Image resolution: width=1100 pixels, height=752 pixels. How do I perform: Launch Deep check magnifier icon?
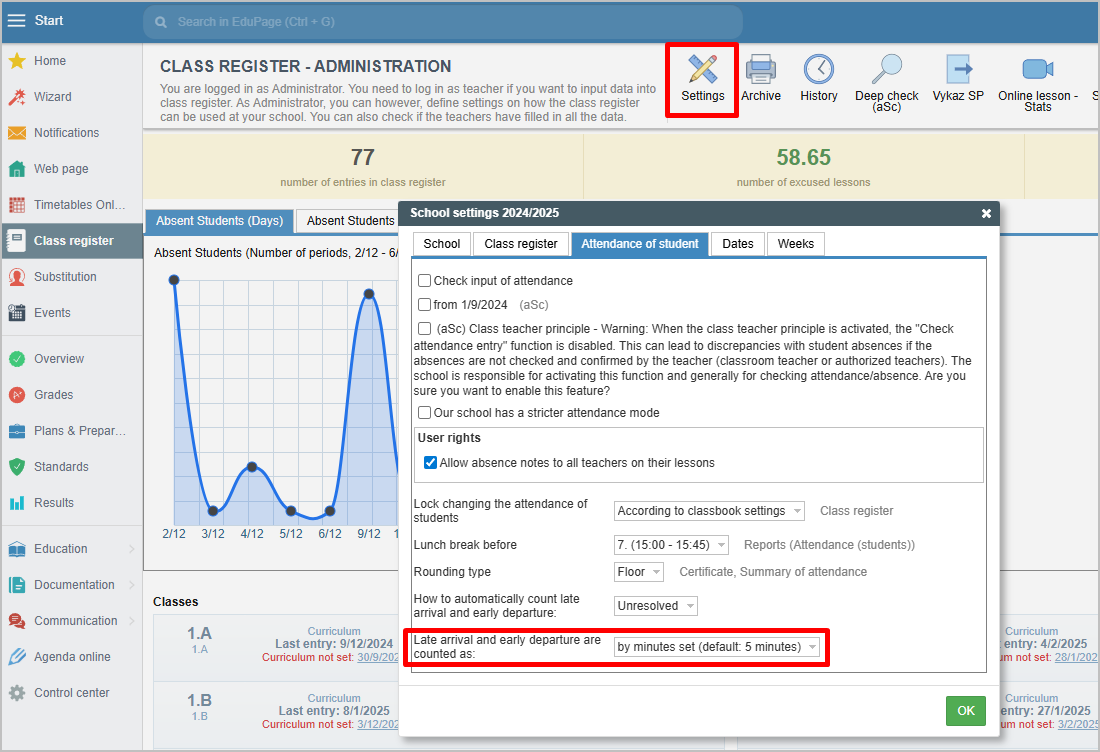[886, 70]
